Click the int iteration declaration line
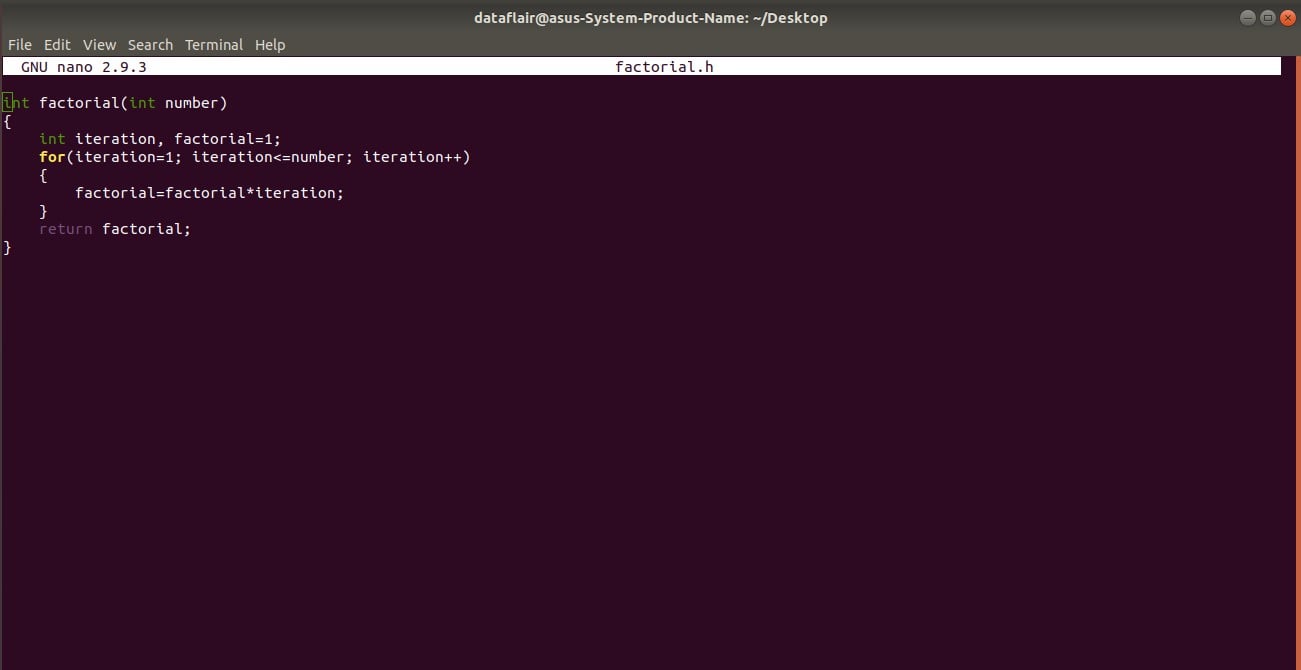The height and width of the screenshot is (670, 1301). pyautogui.click(x=160, y=138)
